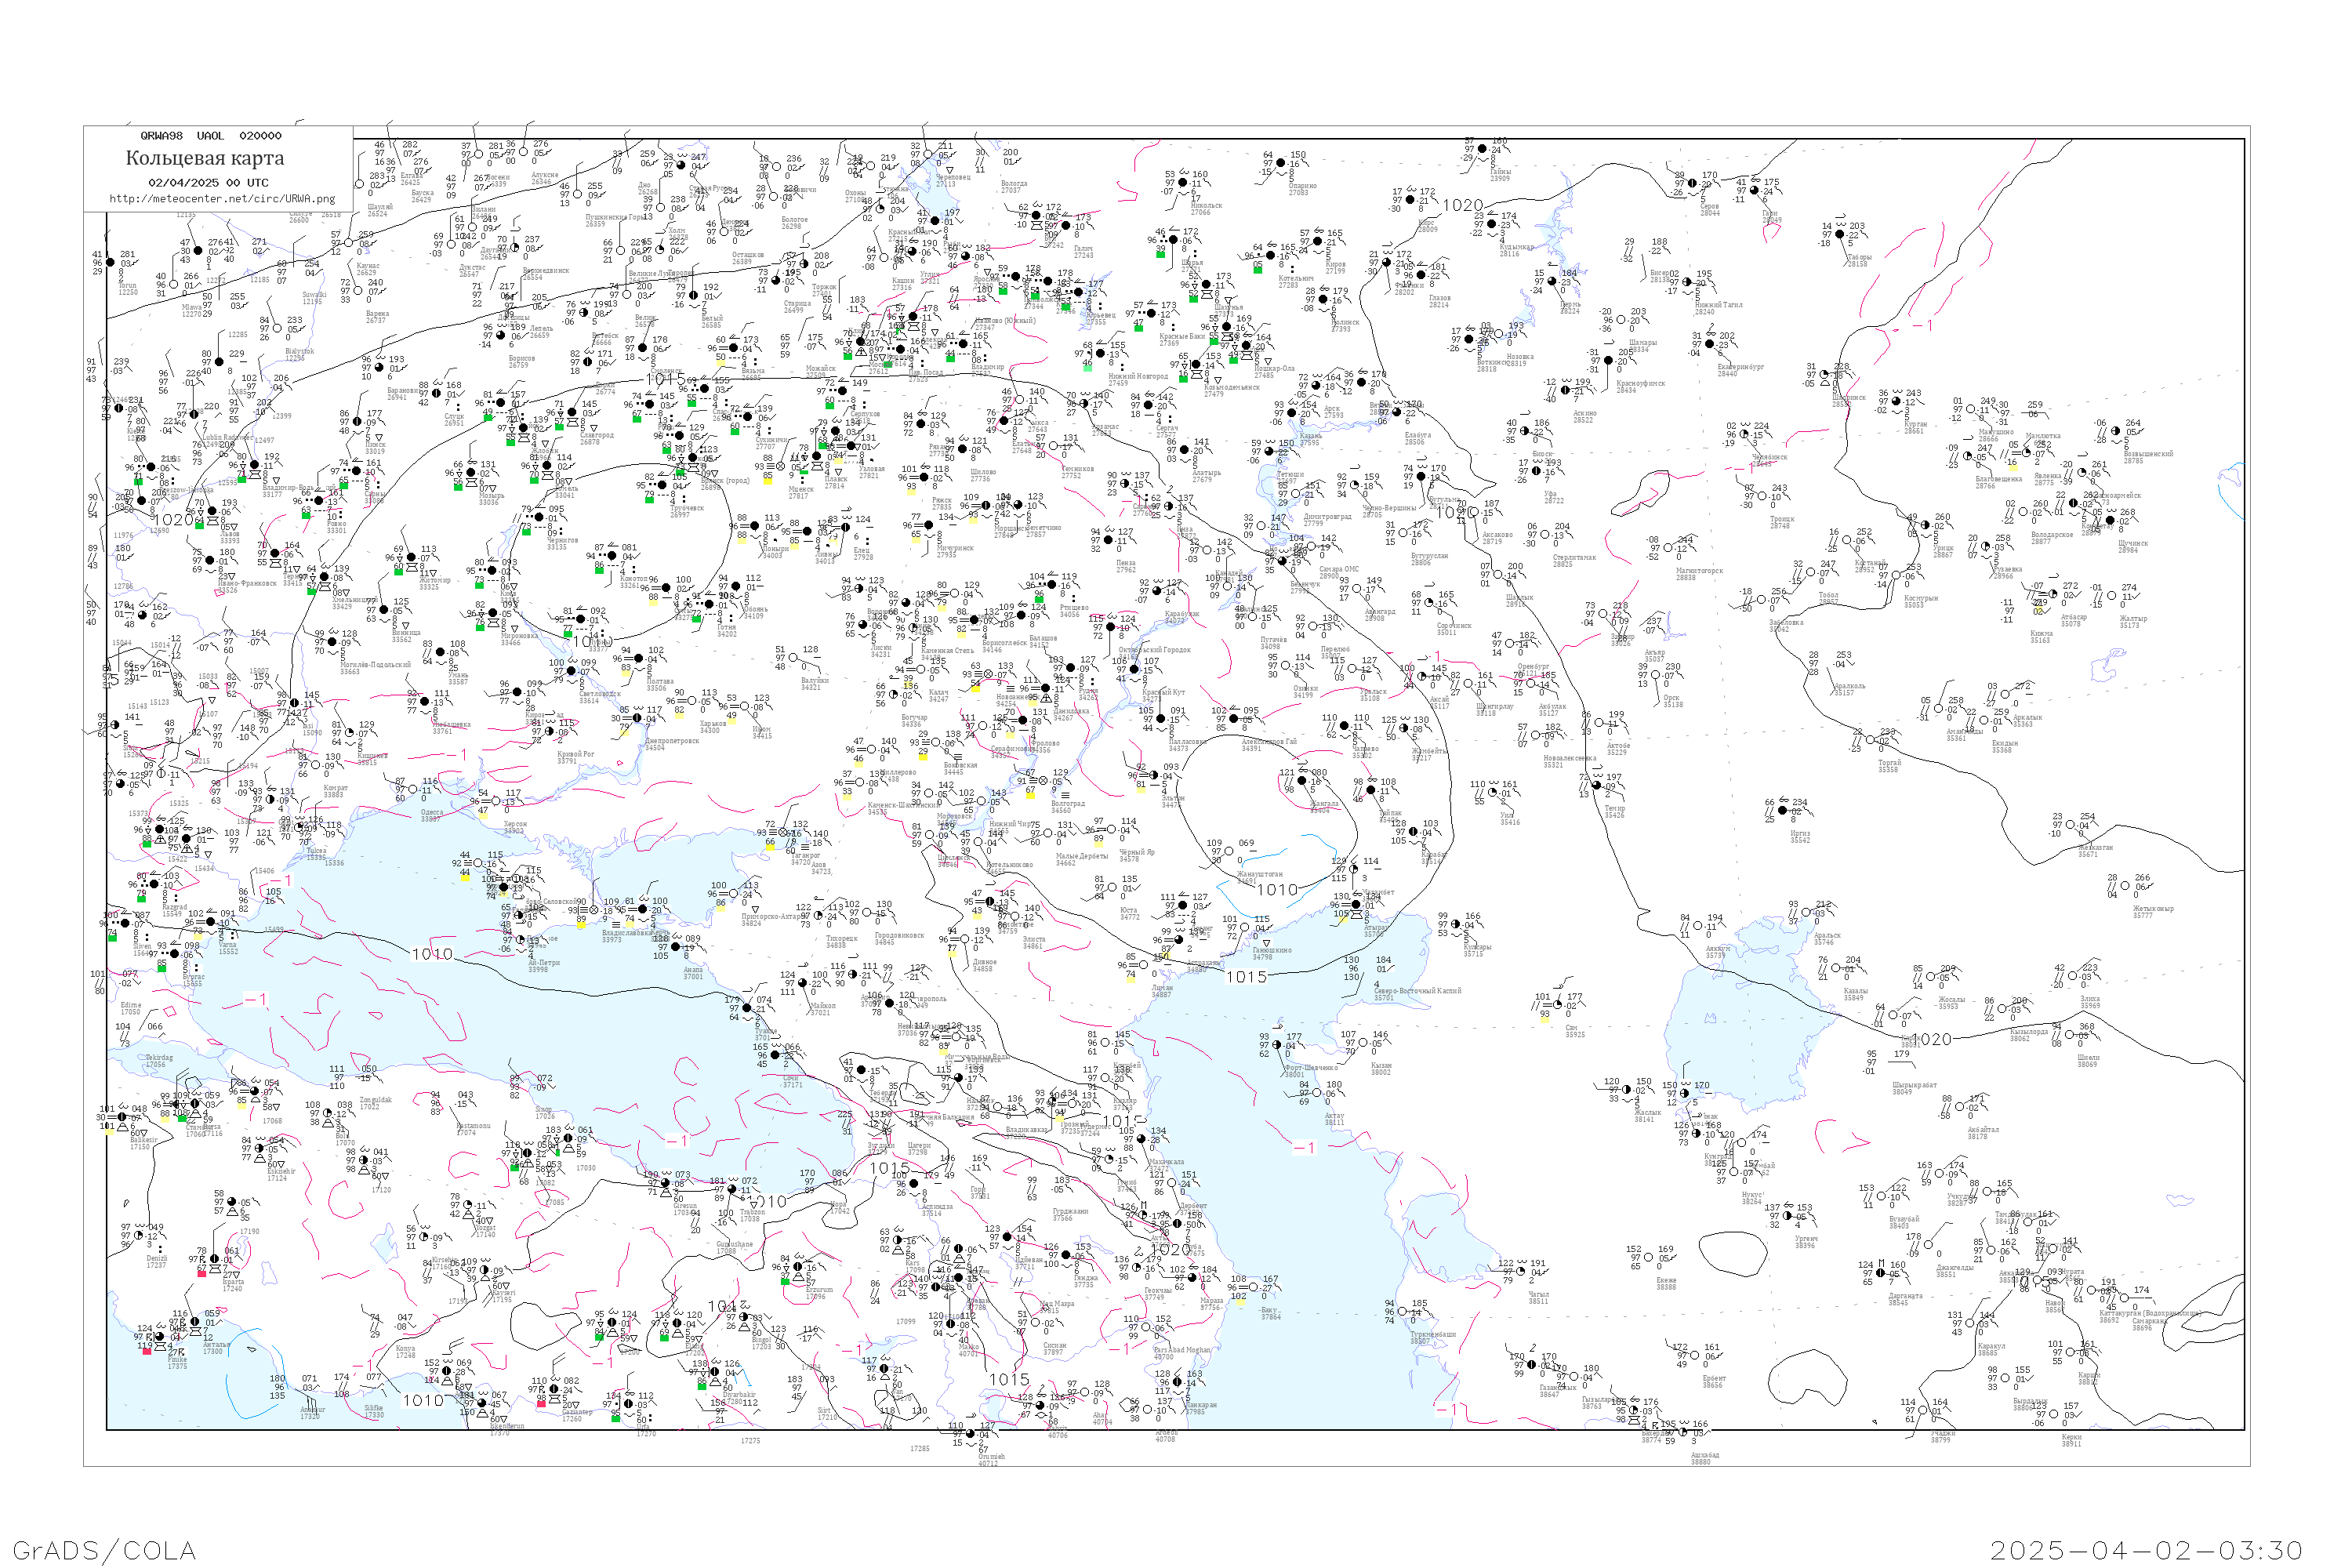Click the Волгоград station circle symbol
Viewport: 2352px width, 1568px height.
pos(1042,781)
